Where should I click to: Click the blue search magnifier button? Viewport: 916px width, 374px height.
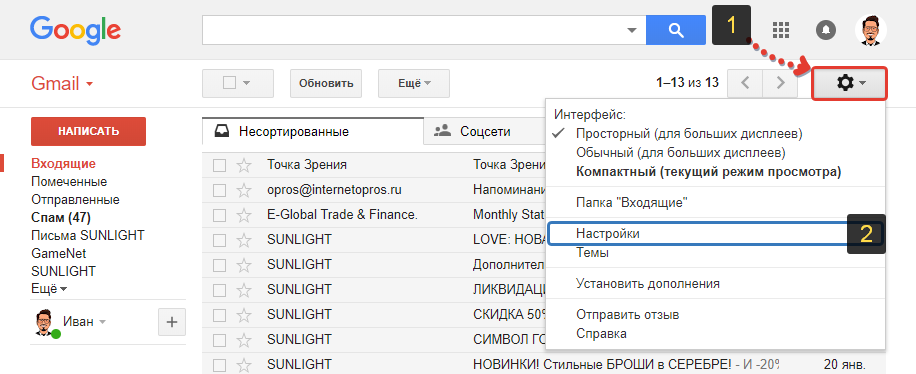point(676,30)
